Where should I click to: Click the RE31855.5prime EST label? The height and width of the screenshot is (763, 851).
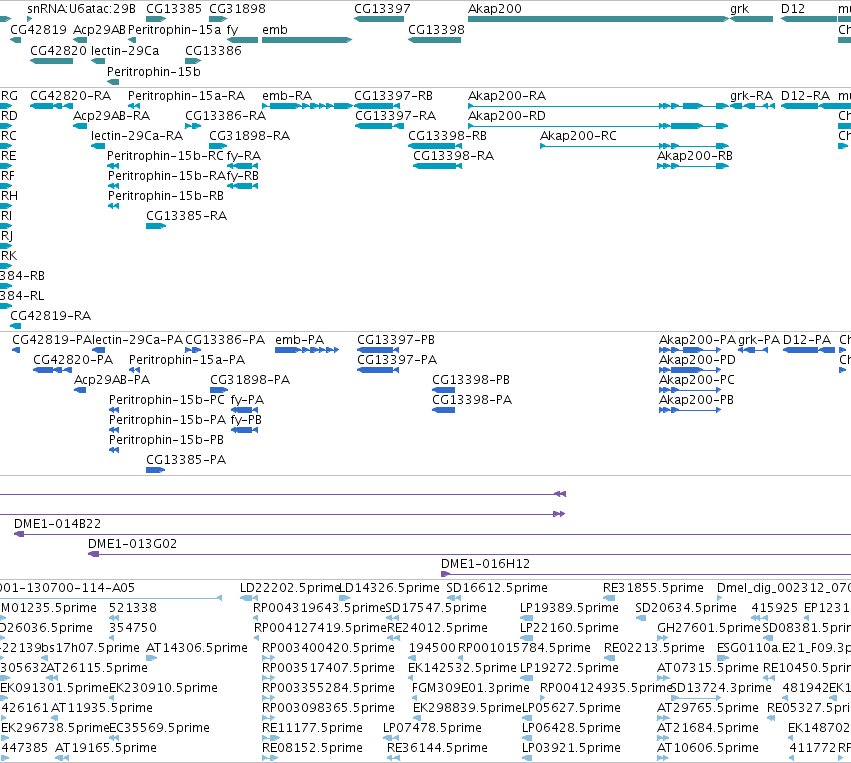pos(653,588)
